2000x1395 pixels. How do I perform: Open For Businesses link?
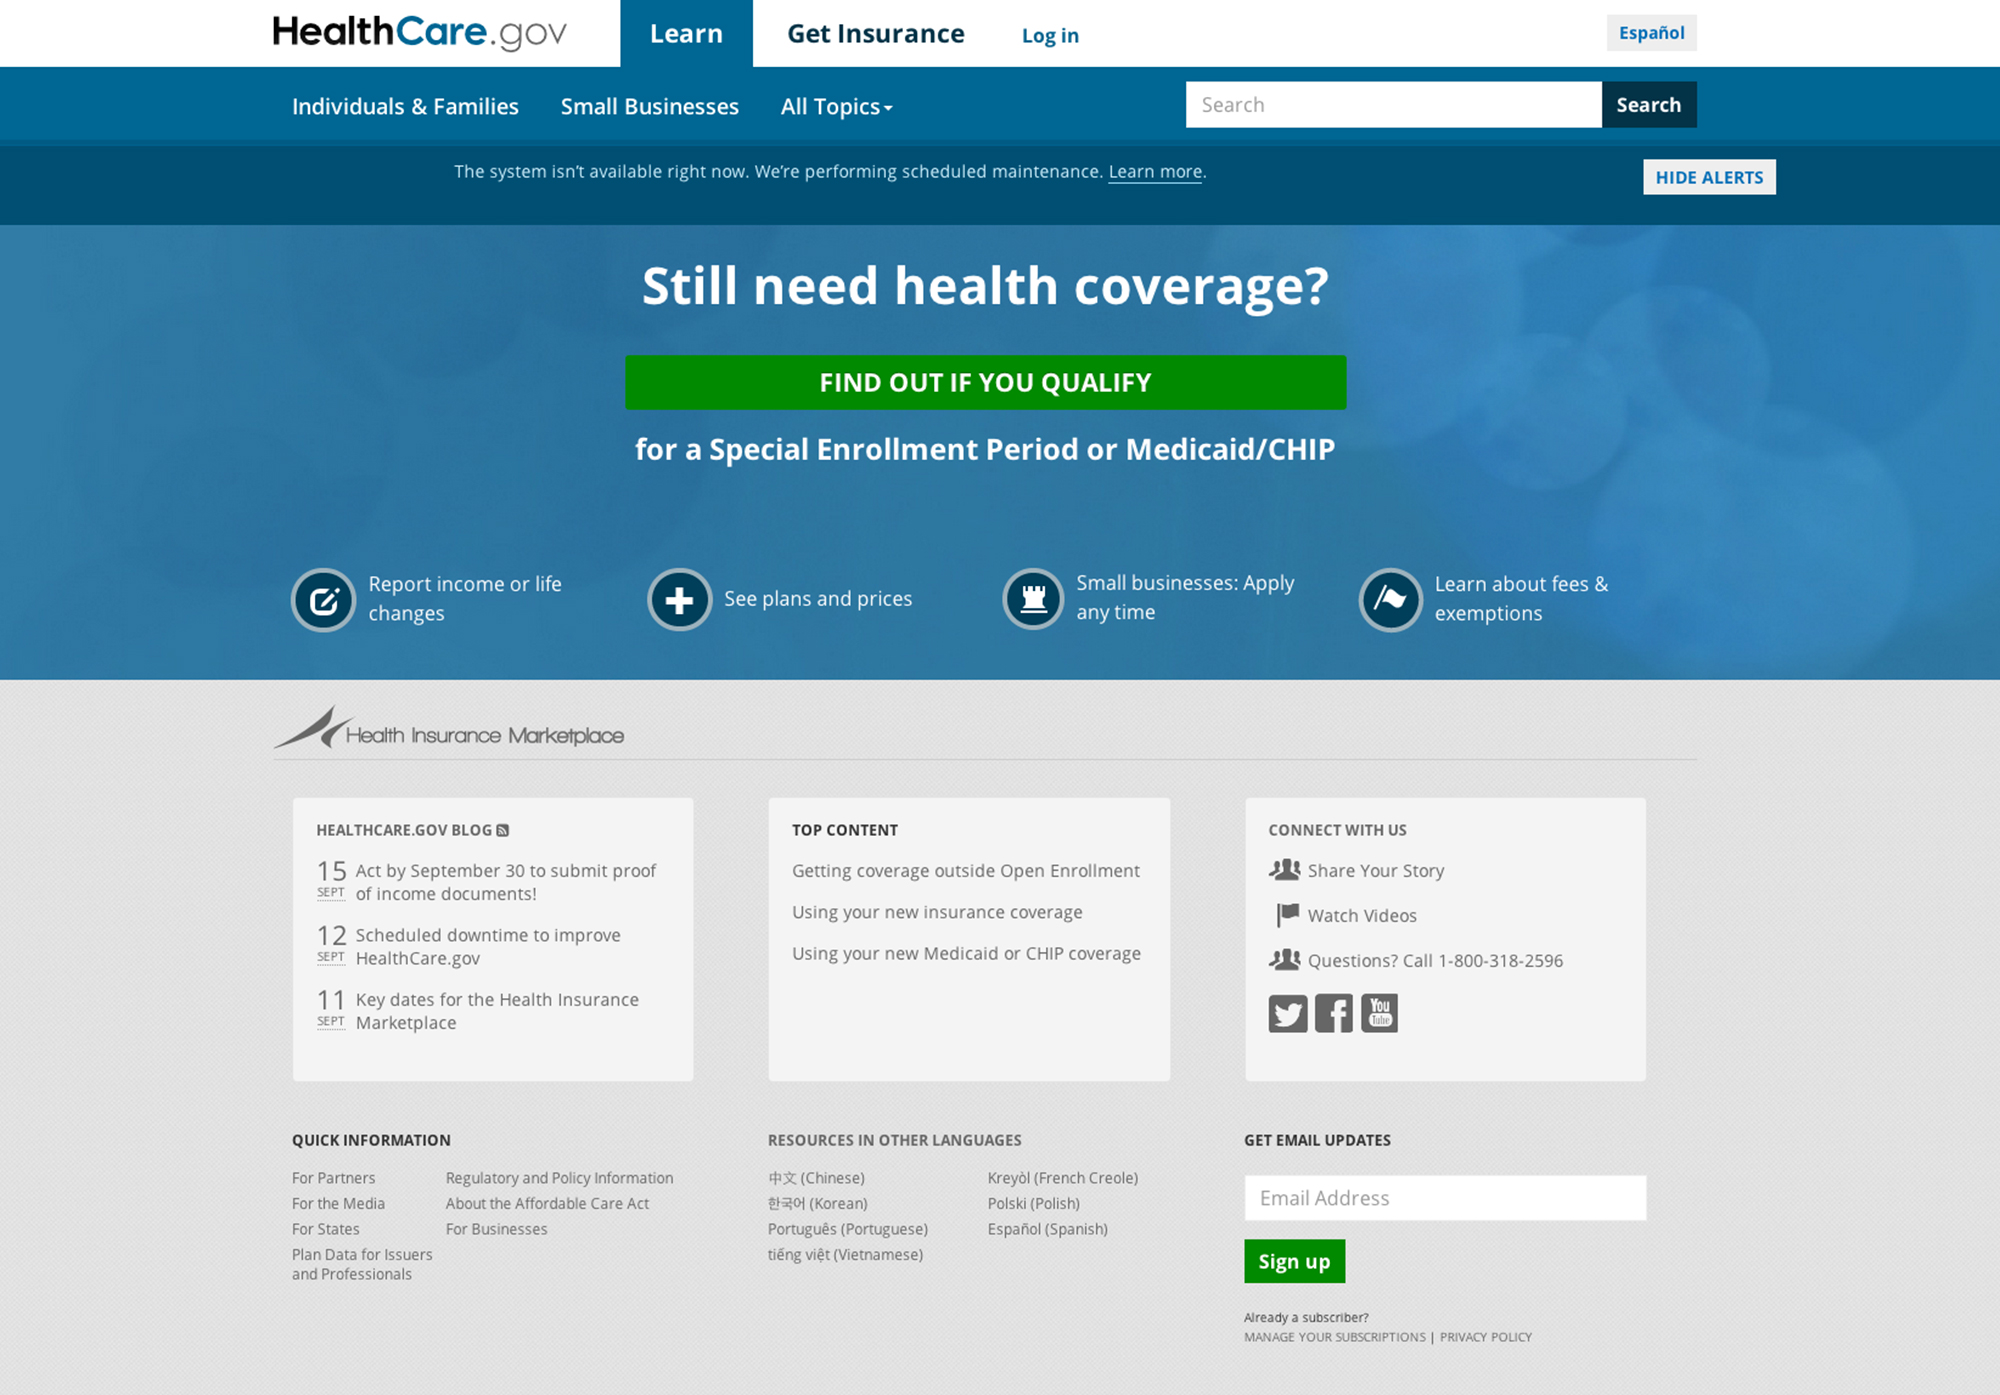click(497, 1229)
